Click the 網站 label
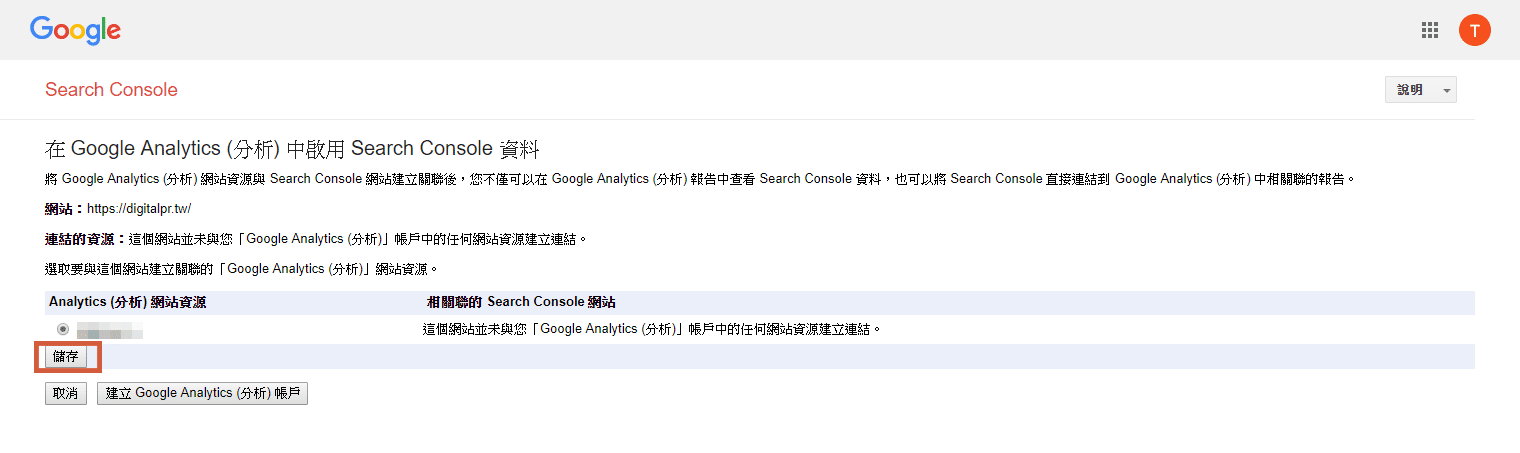The width and height of the screenshot is (1520, 453). (x=64, y=209)
